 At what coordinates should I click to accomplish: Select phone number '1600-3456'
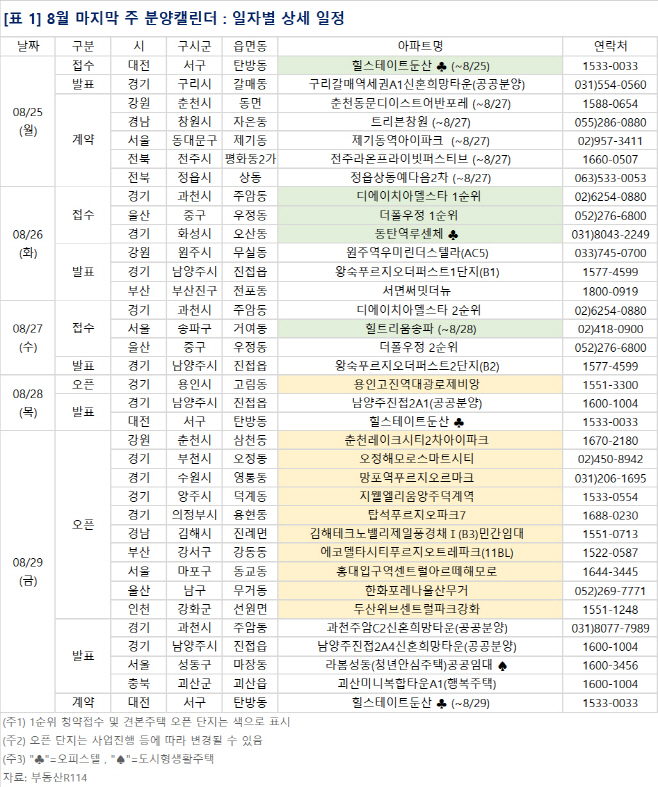click(x=610, y=666)
